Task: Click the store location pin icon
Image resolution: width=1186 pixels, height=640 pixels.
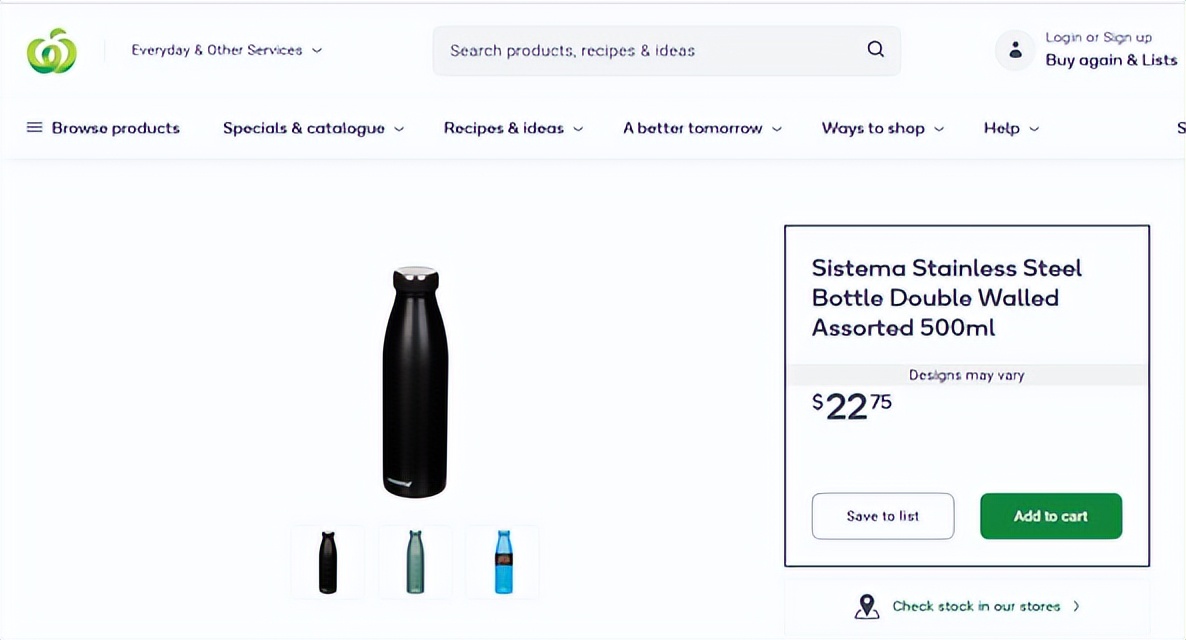Action: (867, 606)
